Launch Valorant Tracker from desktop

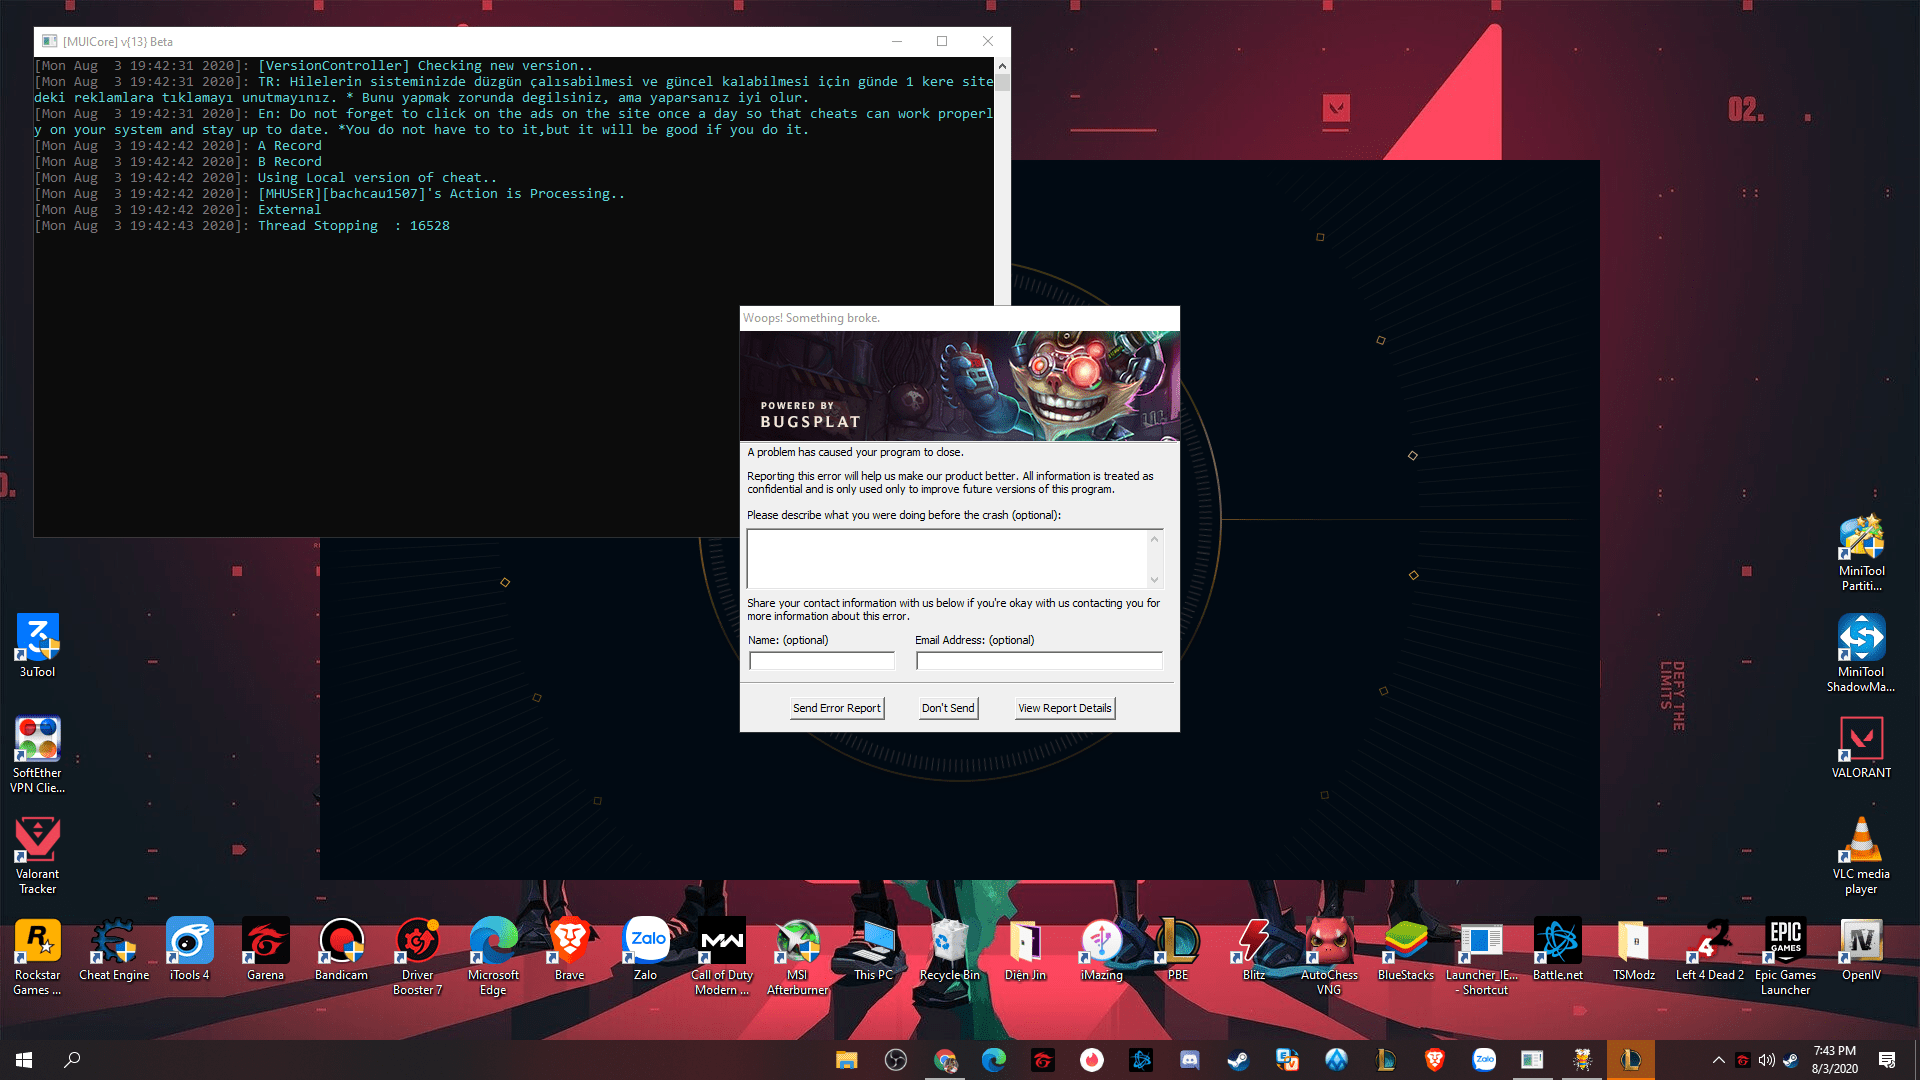[x=37, y=856]
